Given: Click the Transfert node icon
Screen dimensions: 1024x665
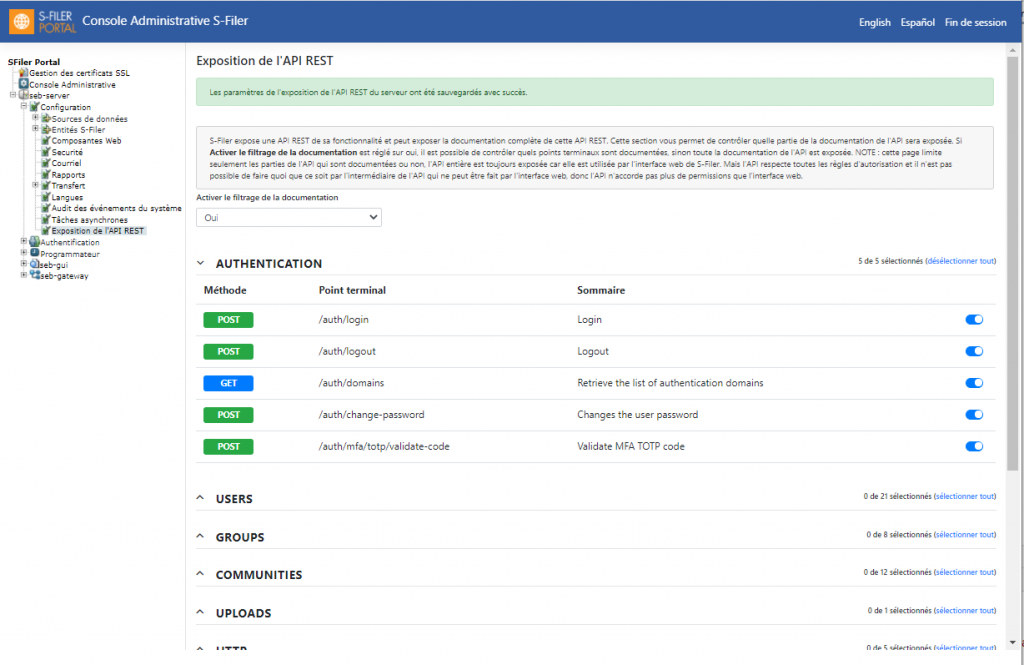Looking at the screenshot, I should (46, 186).
